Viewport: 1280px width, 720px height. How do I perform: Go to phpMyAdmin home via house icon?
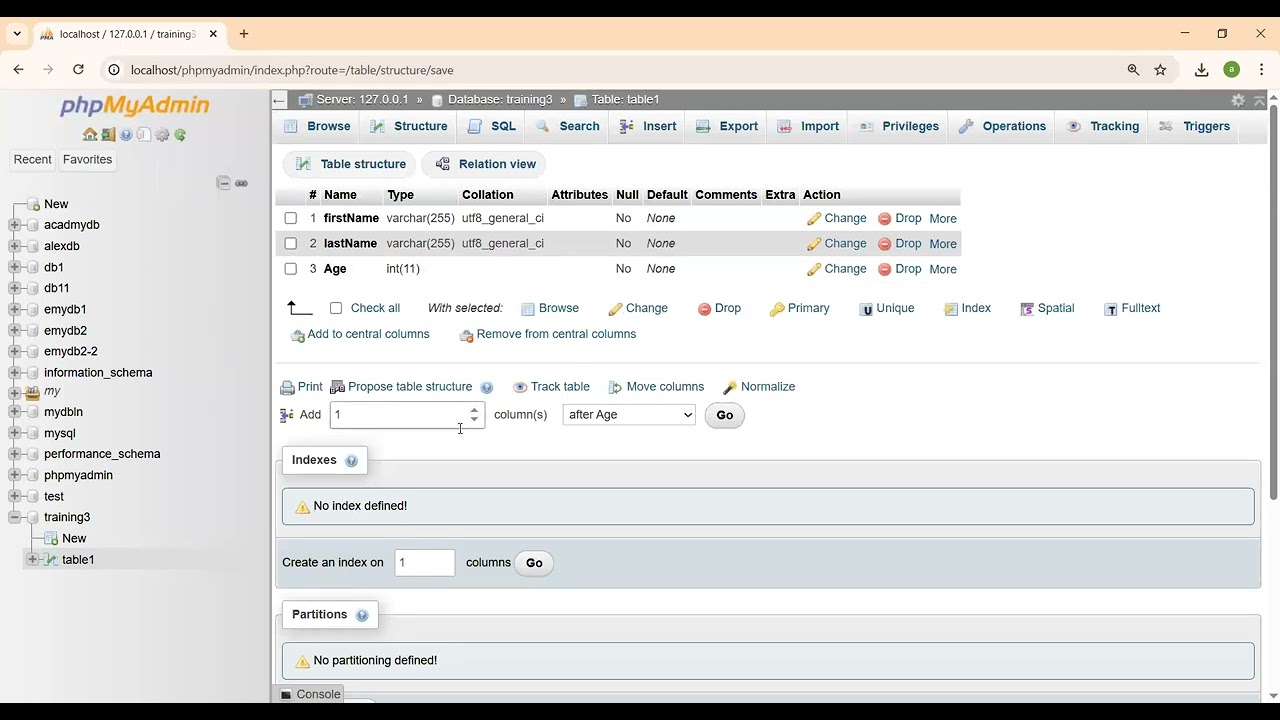(x=90, y=135)
